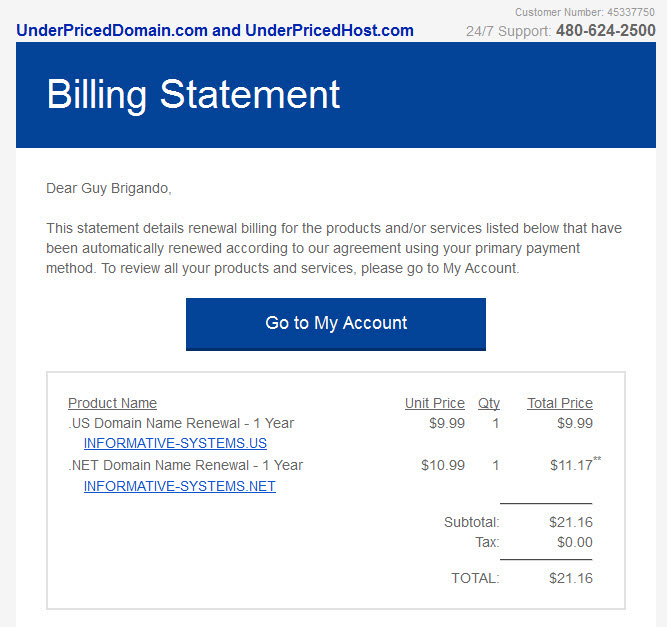Click the Billing Statement banner heading
667x627 pixels.
click(193, 94)
